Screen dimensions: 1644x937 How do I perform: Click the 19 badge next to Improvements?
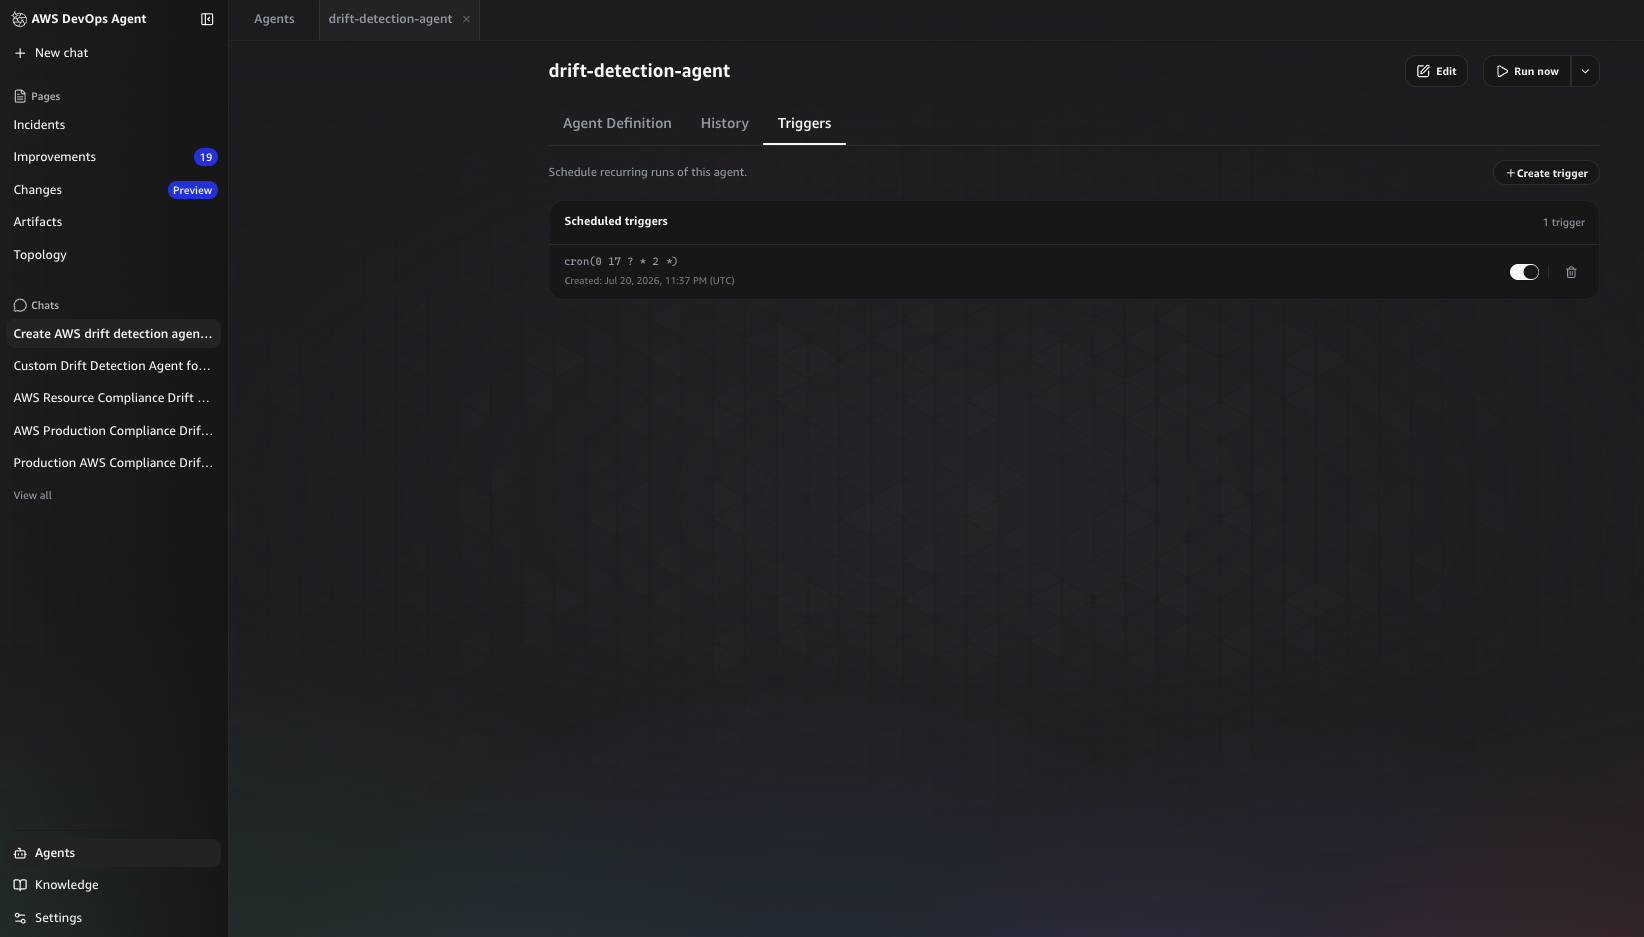(x=205, y=157)
